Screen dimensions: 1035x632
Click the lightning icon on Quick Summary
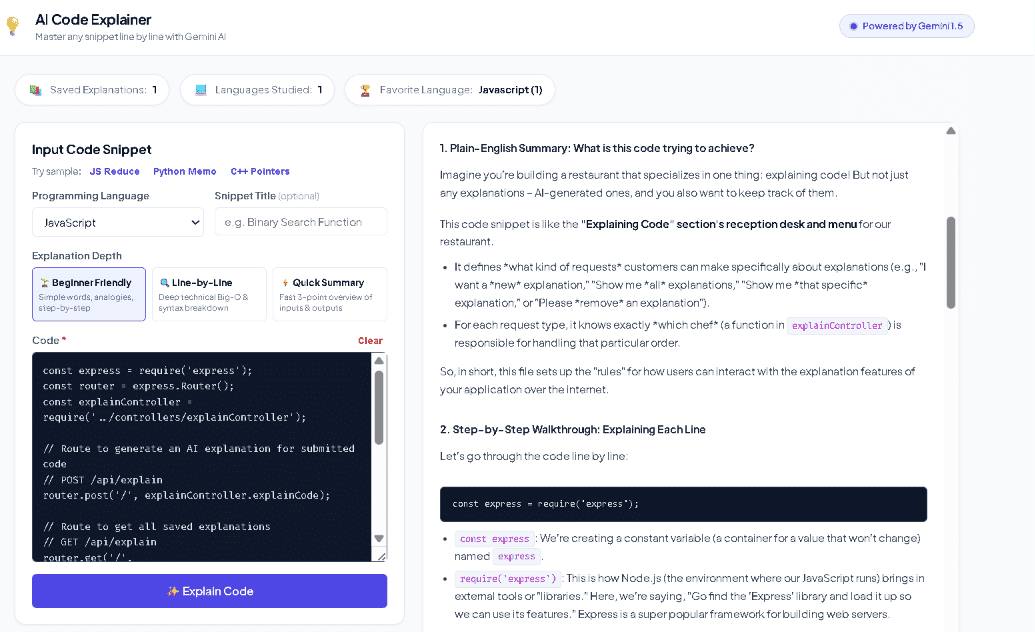[285, 283]
